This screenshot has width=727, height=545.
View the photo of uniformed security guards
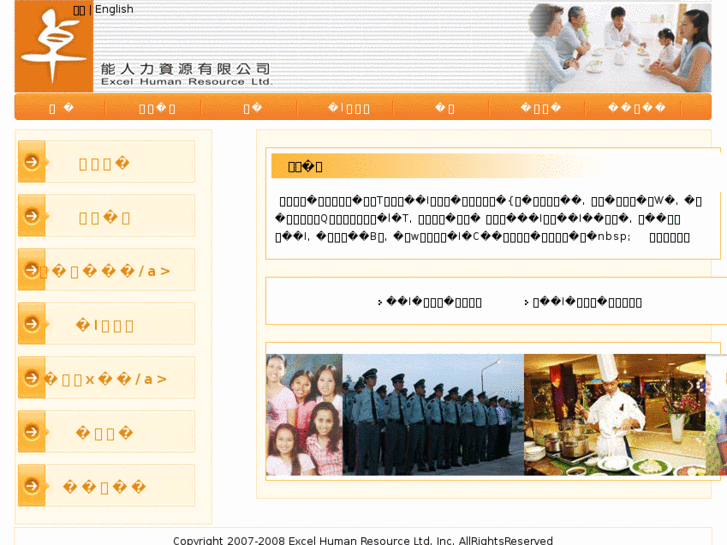click(x=433, y=415)
